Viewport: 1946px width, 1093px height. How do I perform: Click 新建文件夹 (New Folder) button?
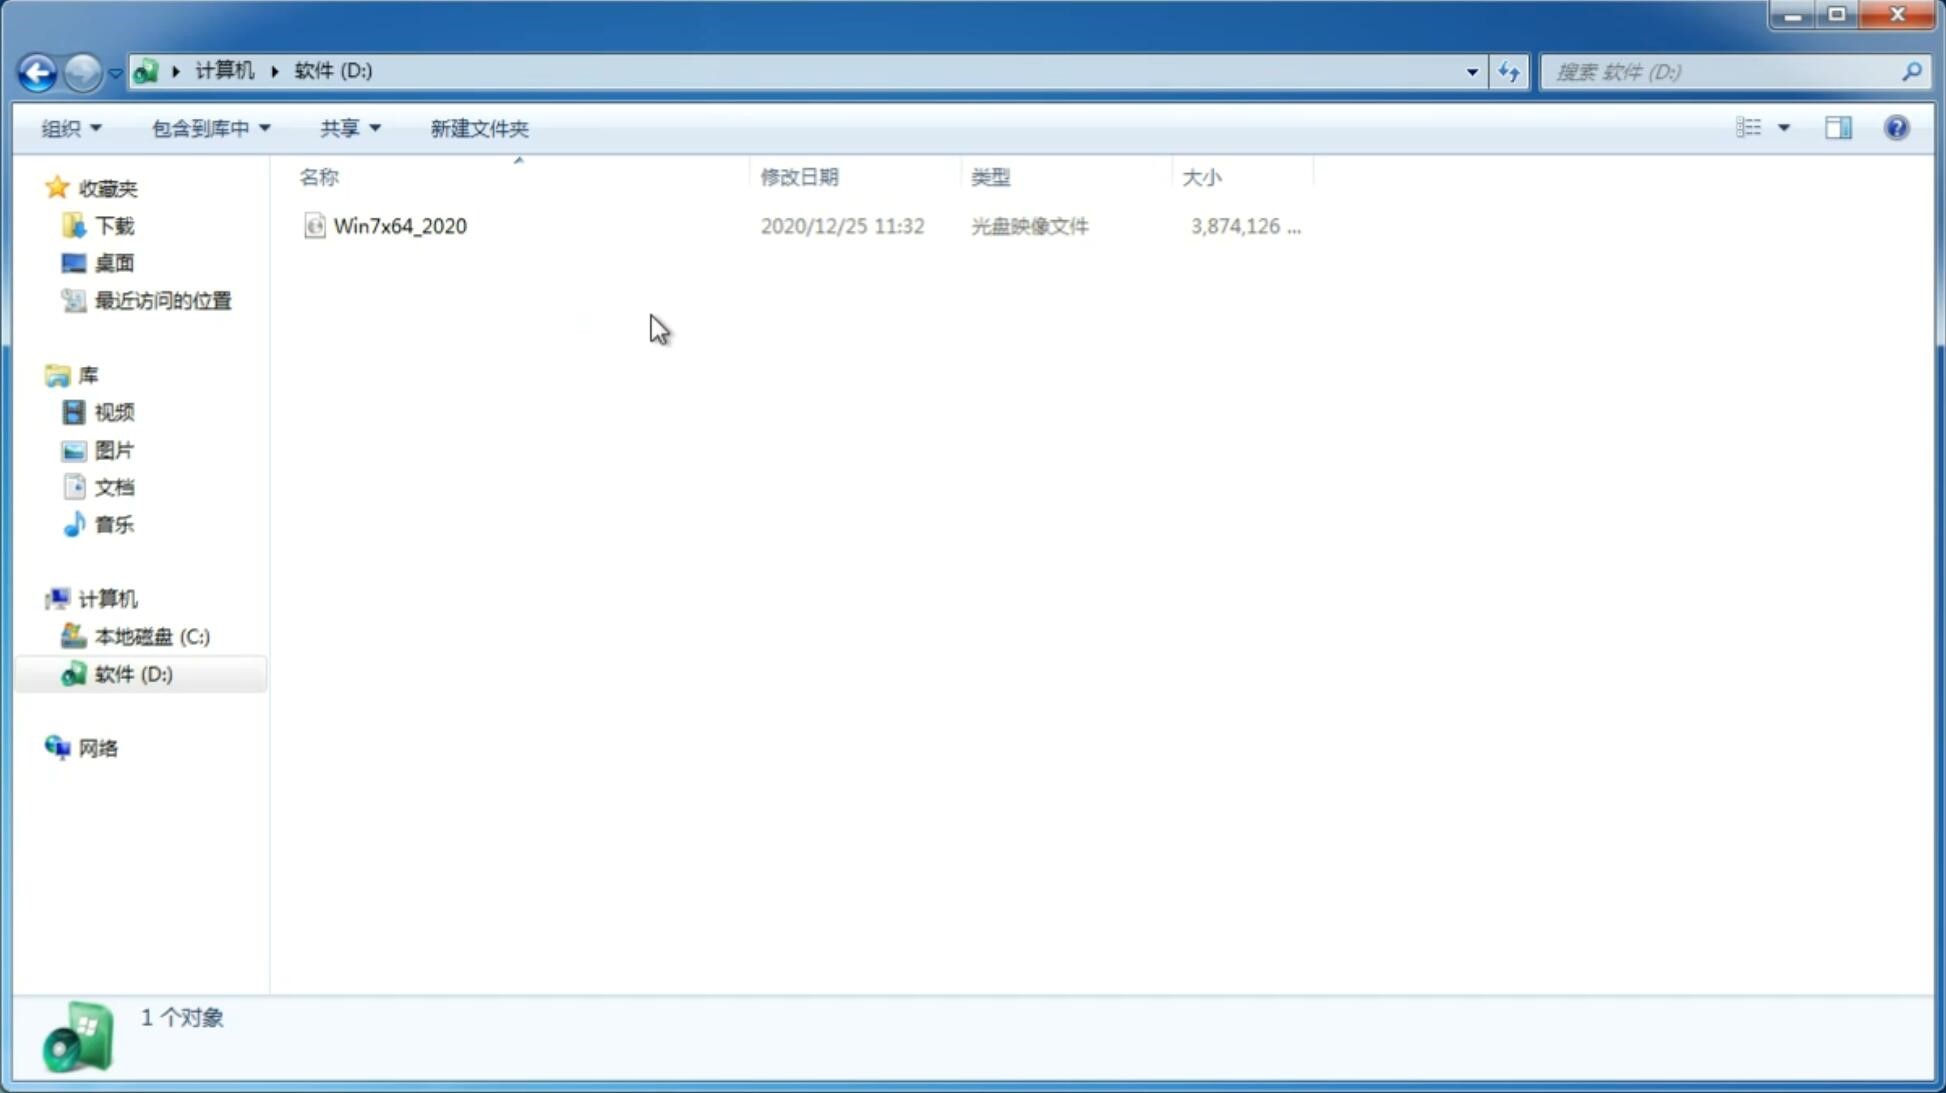tap(478, 127)
